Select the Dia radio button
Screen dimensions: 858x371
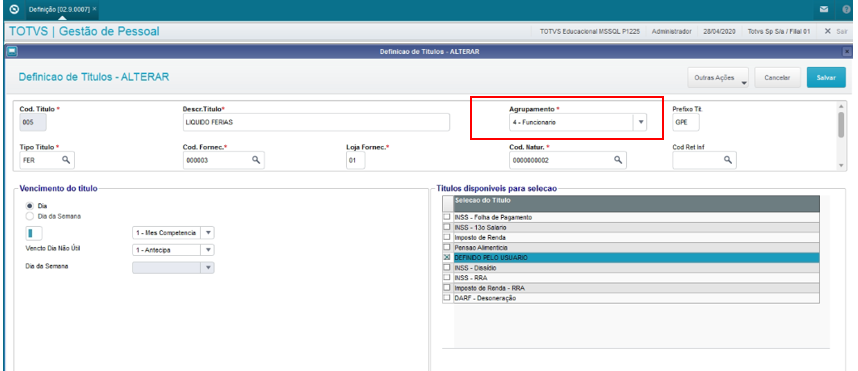[30, 206]
